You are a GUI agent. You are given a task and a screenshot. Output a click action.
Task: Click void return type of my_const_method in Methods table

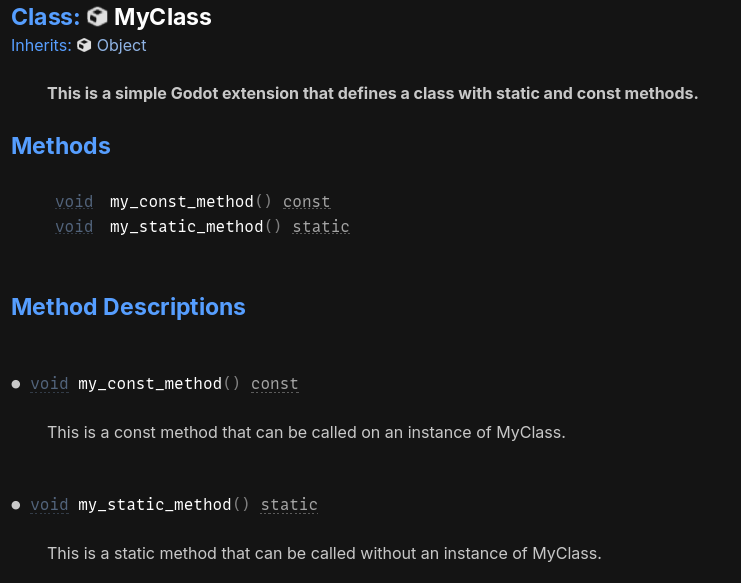[74, 202]
